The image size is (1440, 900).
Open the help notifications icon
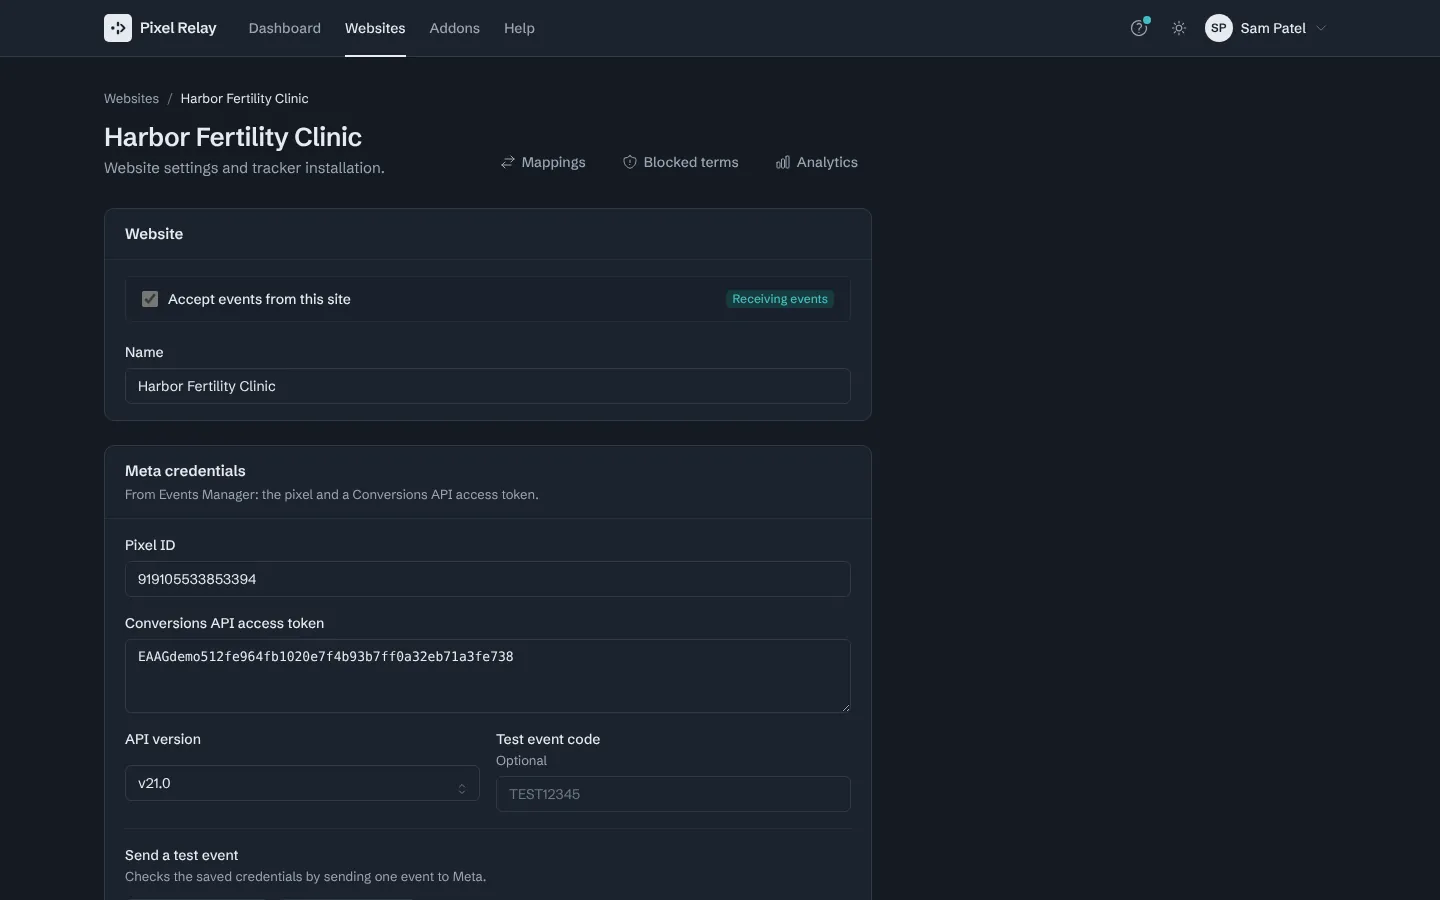click(x=1139, y=28)
